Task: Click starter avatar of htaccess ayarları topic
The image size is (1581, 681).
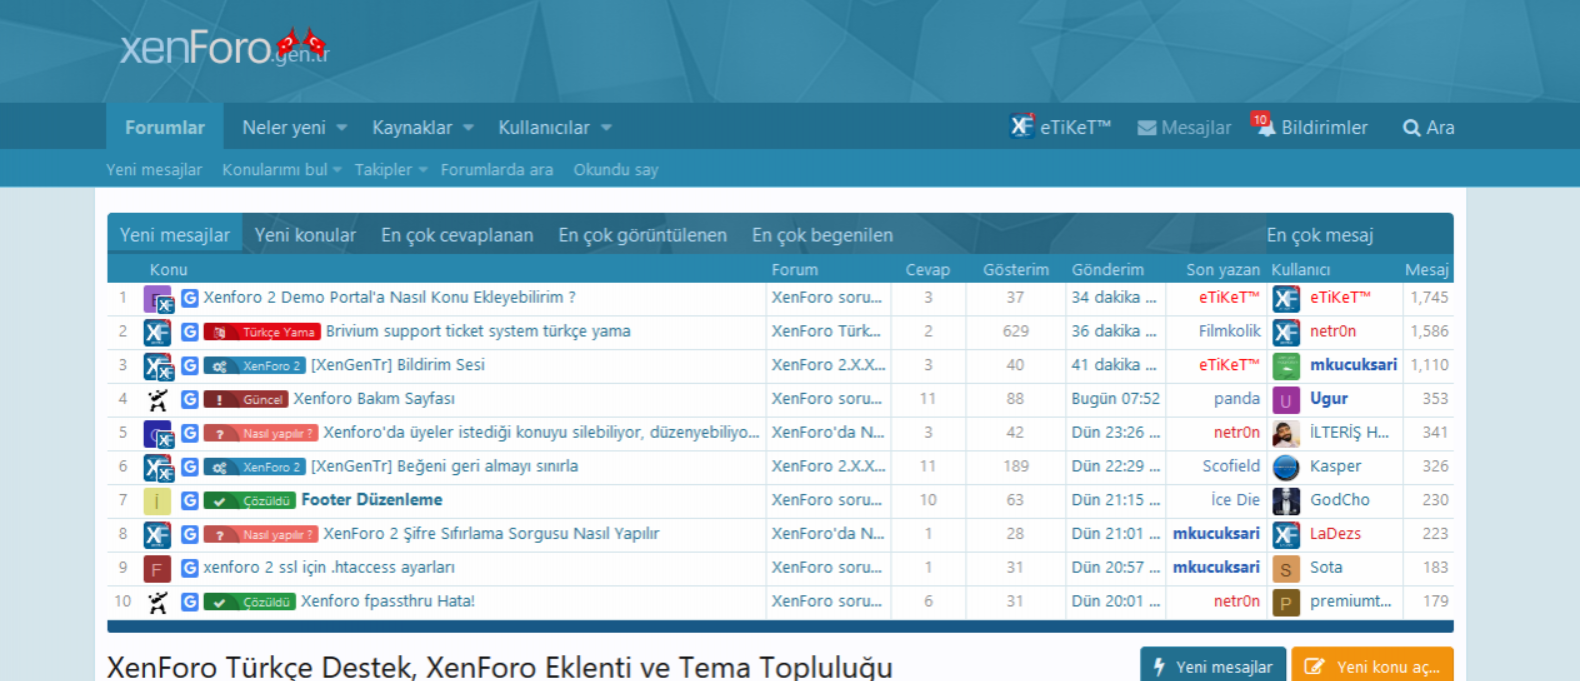Action: point(157,569)
